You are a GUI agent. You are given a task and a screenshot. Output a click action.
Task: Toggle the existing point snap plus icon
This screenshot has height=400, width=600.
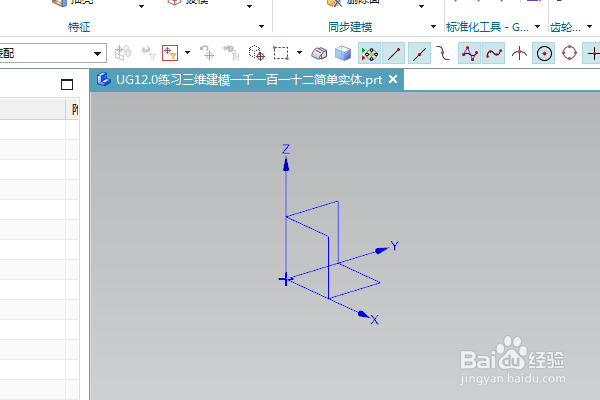592,53
